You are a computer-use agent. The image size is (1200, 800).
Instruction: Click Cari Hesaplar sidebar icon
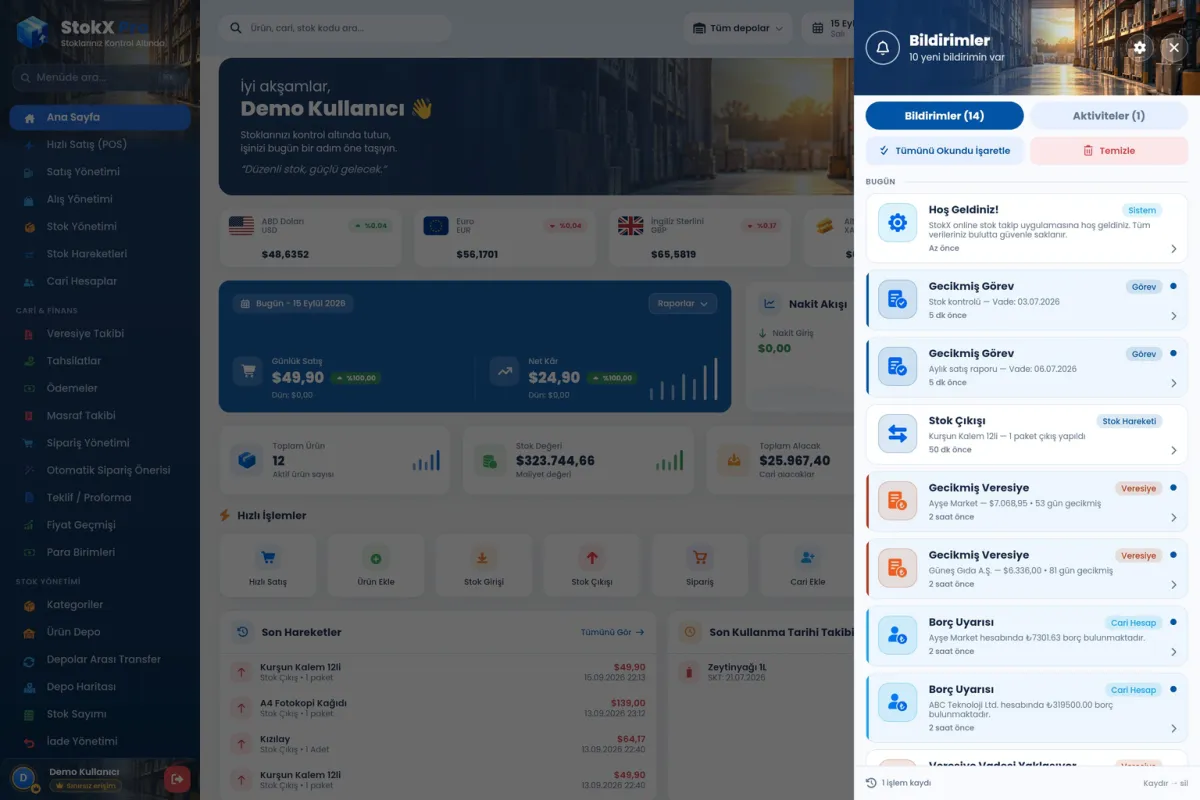click(x=29, y=281)
